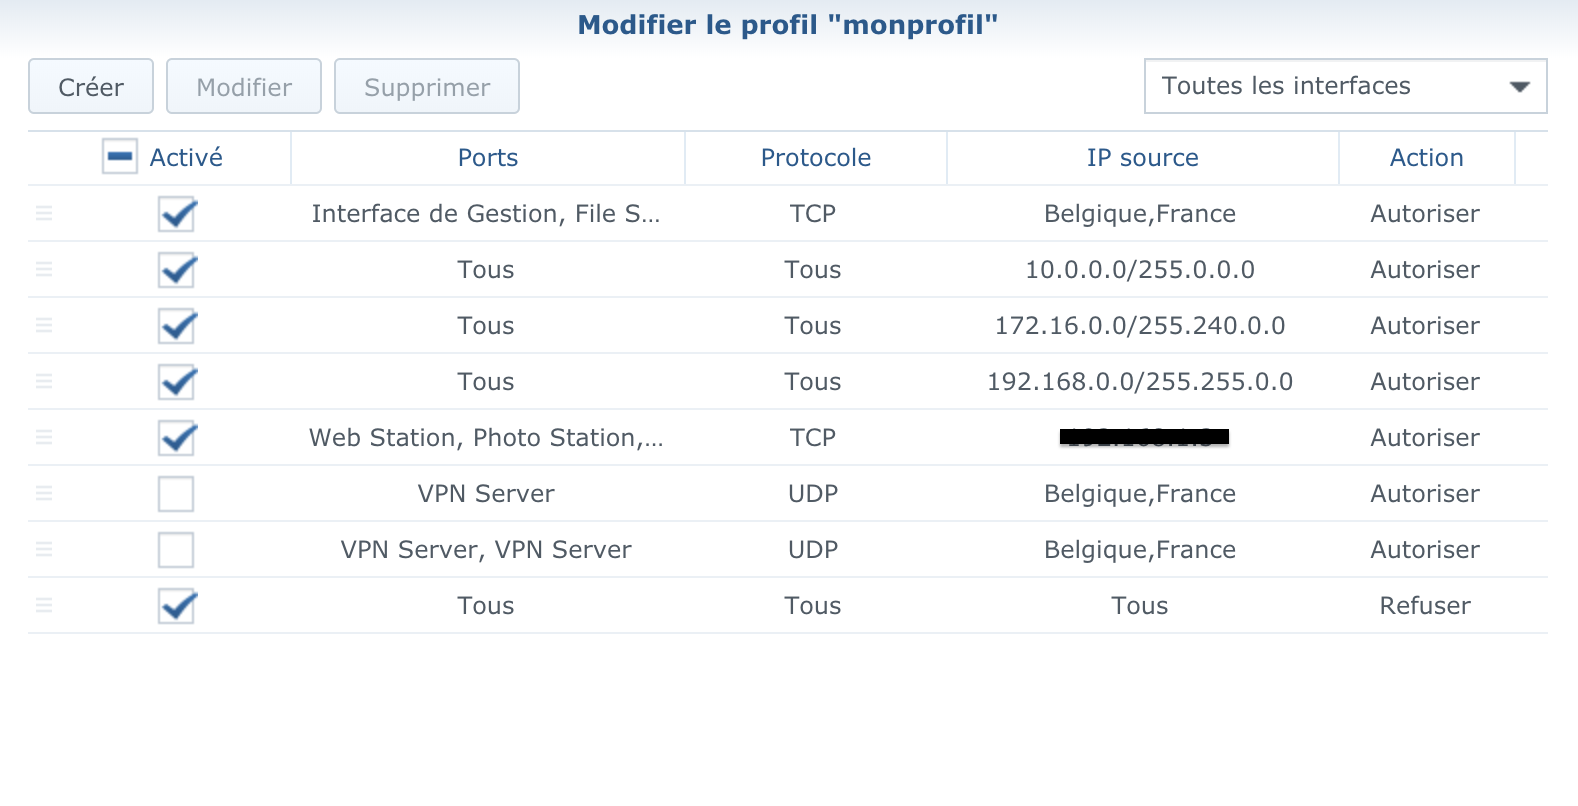Image resolution: width=1578 pixels, height=806 pixels.
Task: Click drag handle of the Refuser rule row
Action: pos(44,605)
